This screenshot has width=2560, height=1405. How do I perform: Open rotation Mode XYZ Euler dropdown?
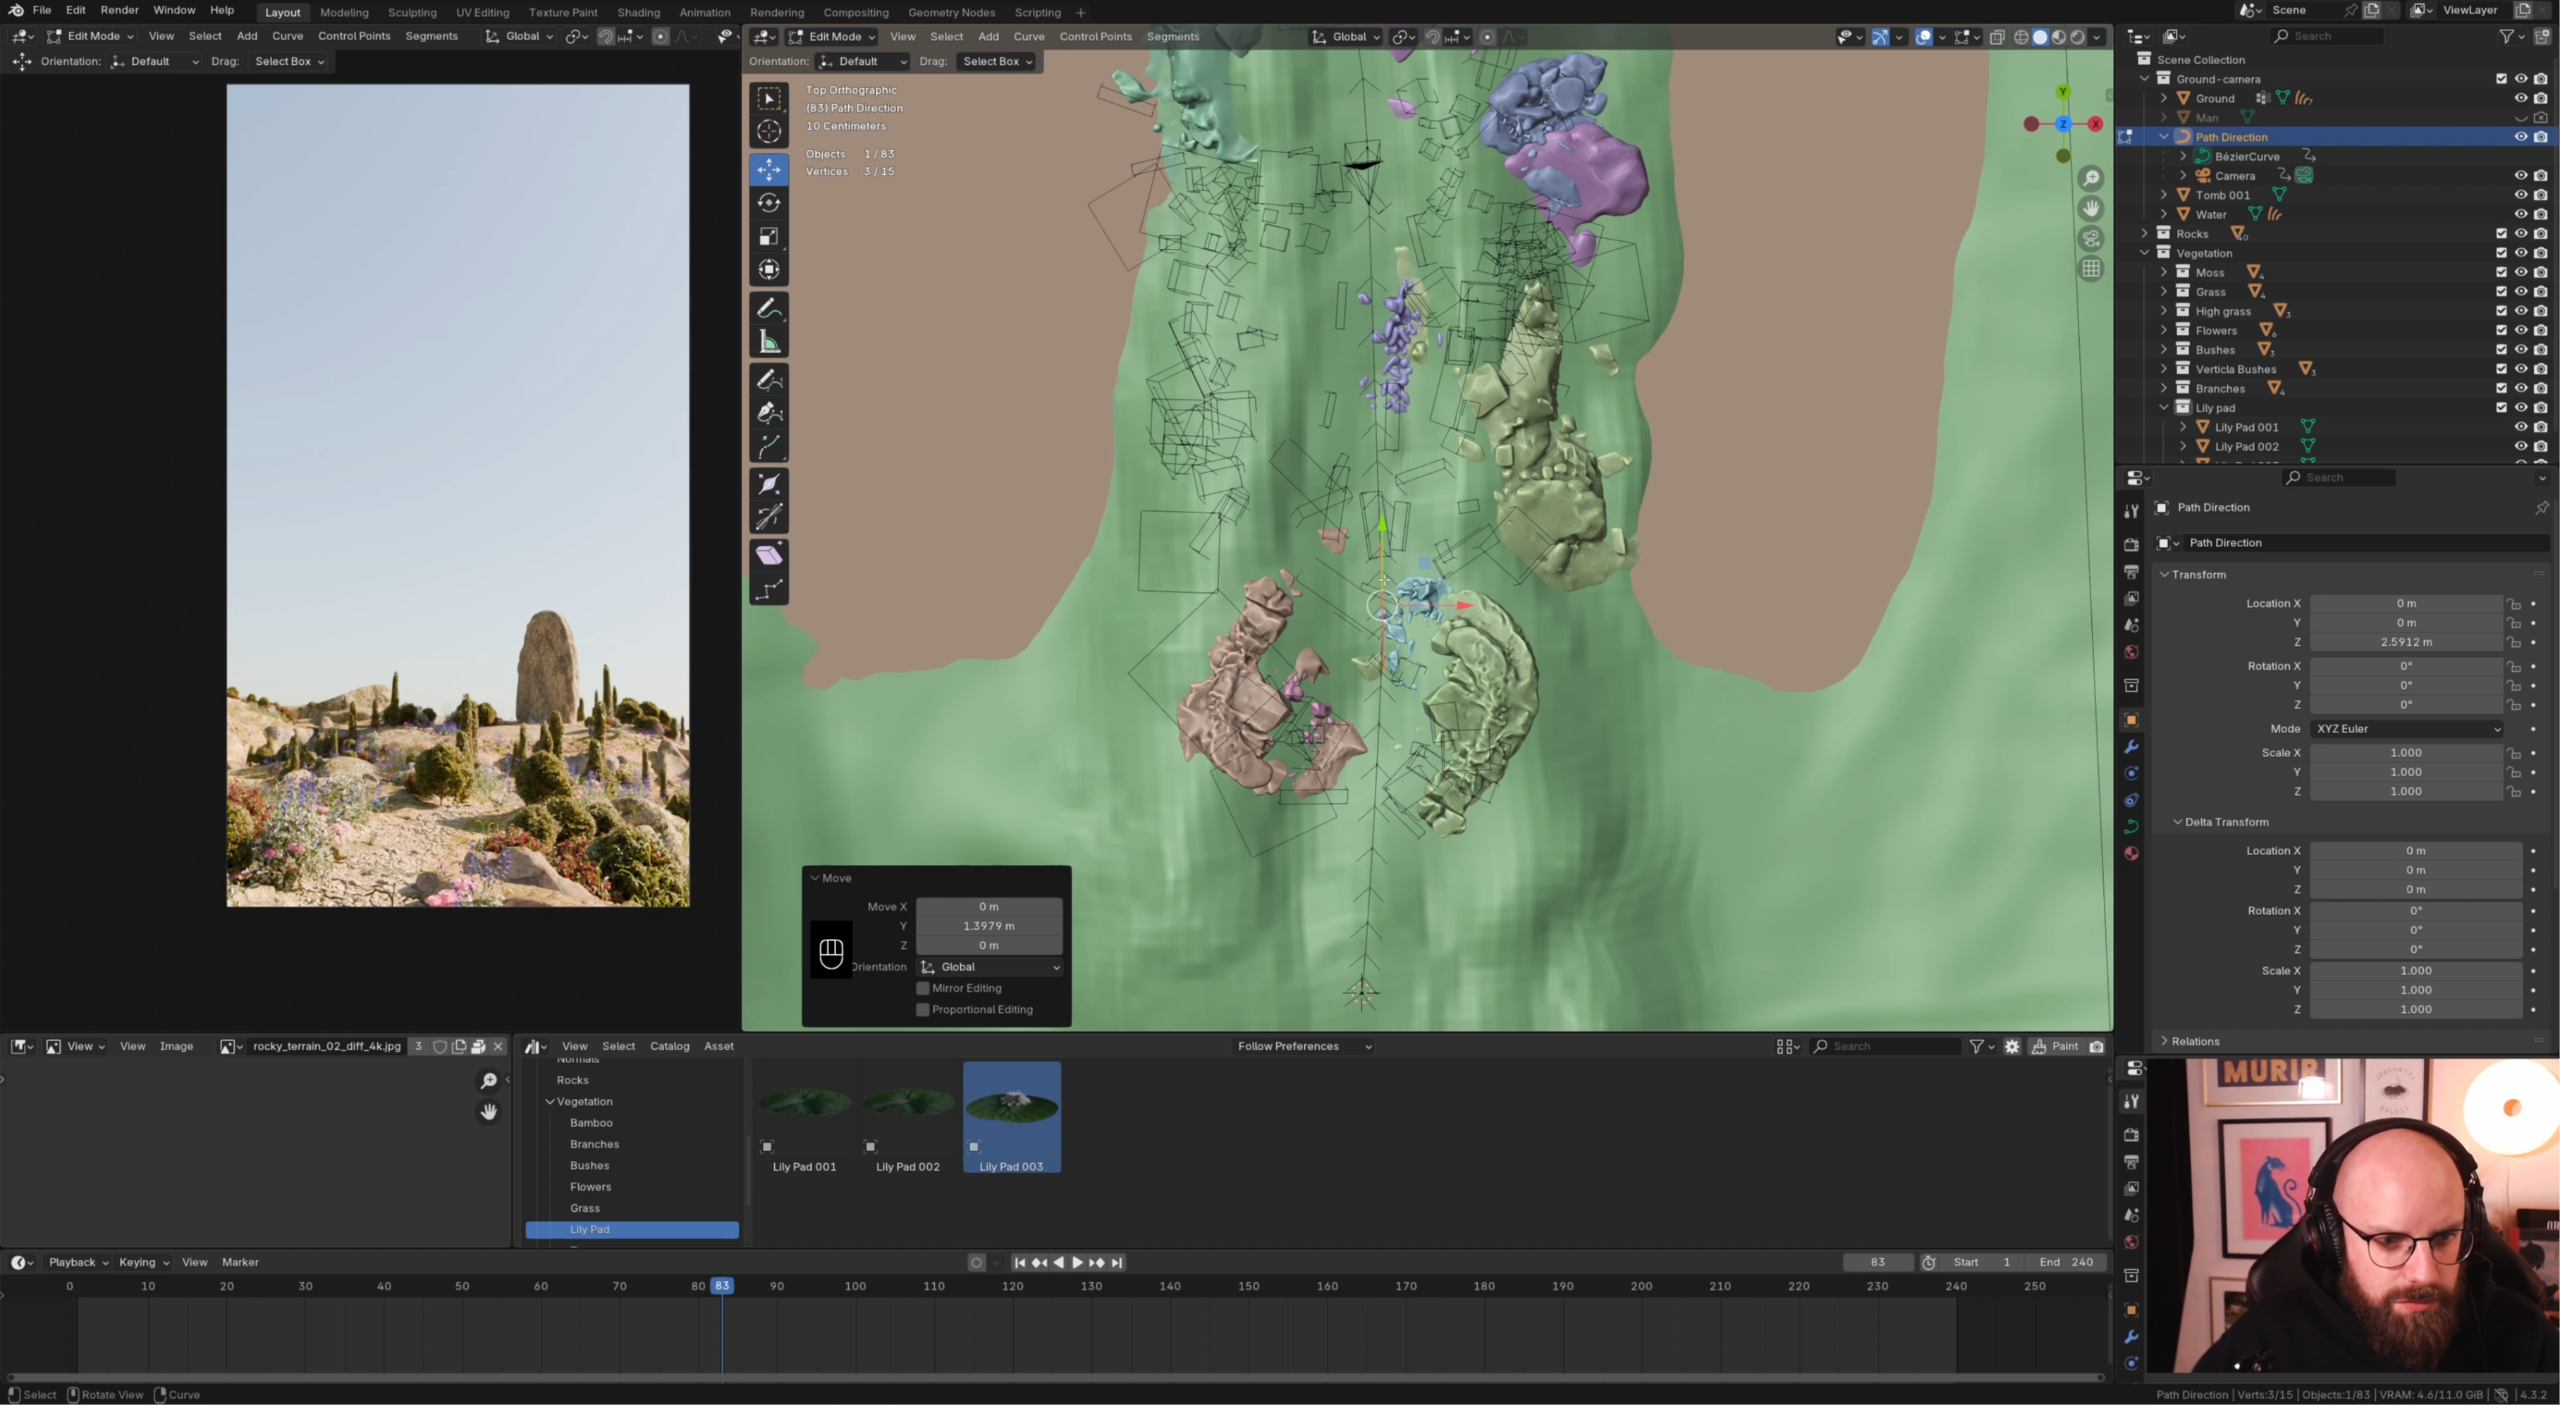point(2407,729)
